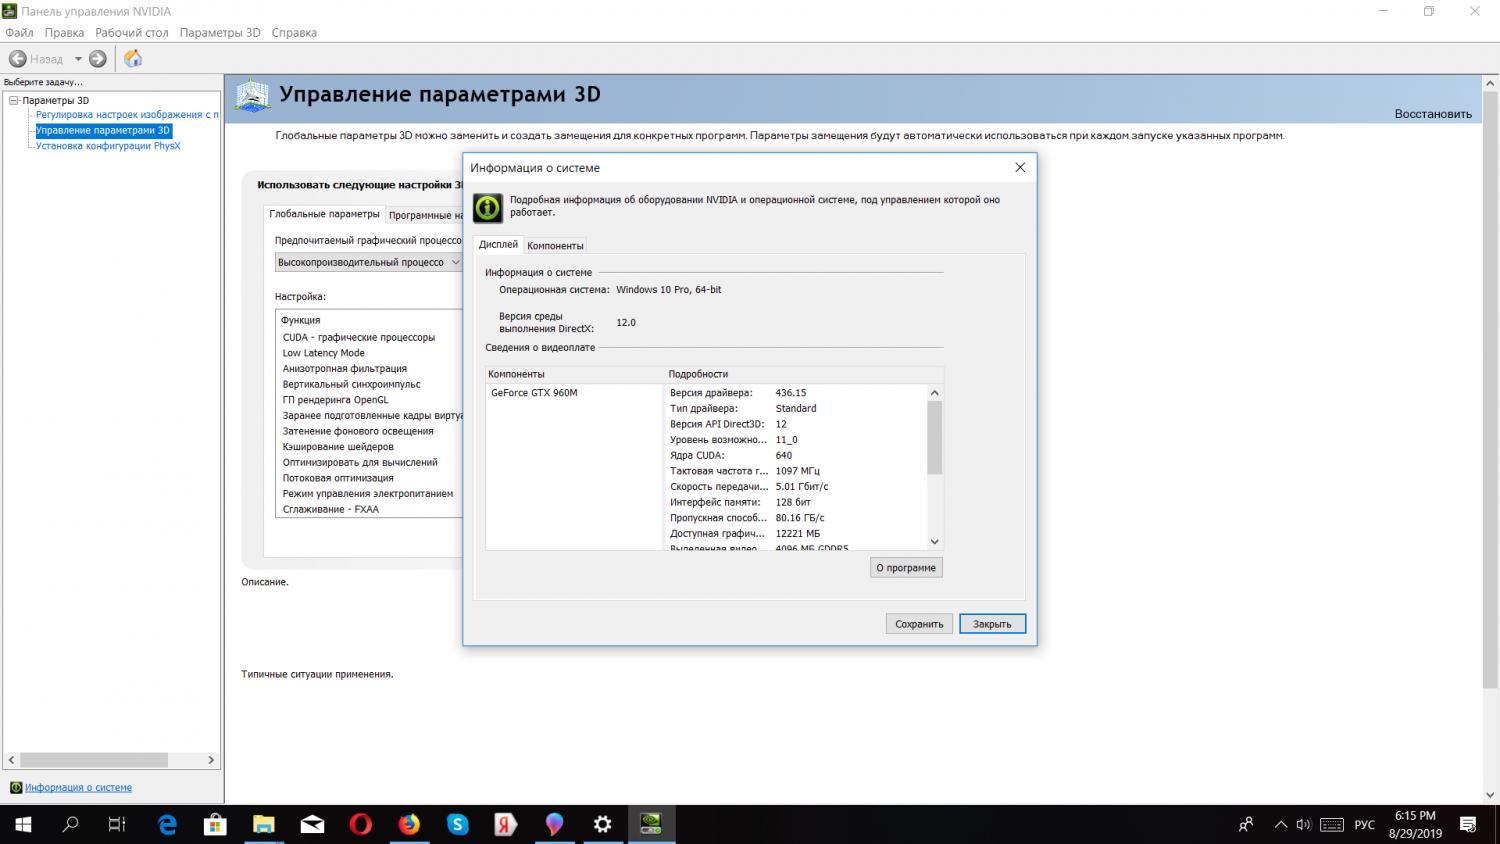Open Информация о системе link
1500x844 pixels.
78,788
